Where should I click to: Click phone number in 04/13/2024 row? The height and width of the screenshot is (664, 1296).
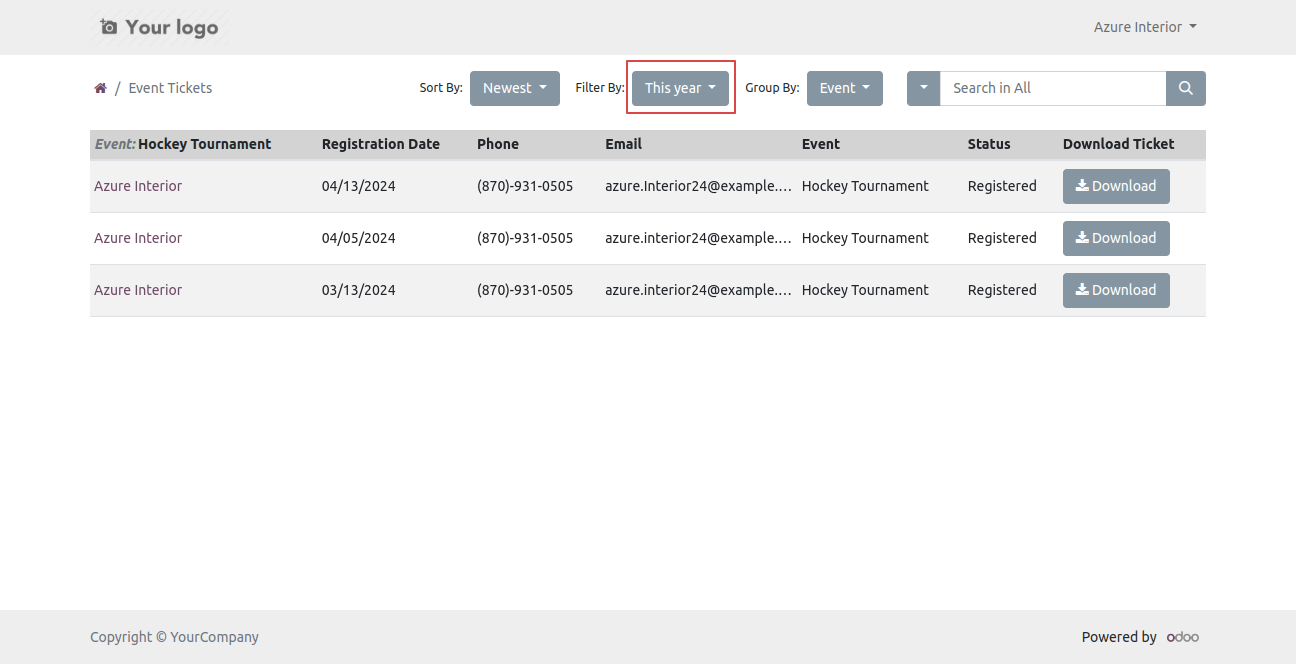(x=525, y=186)
